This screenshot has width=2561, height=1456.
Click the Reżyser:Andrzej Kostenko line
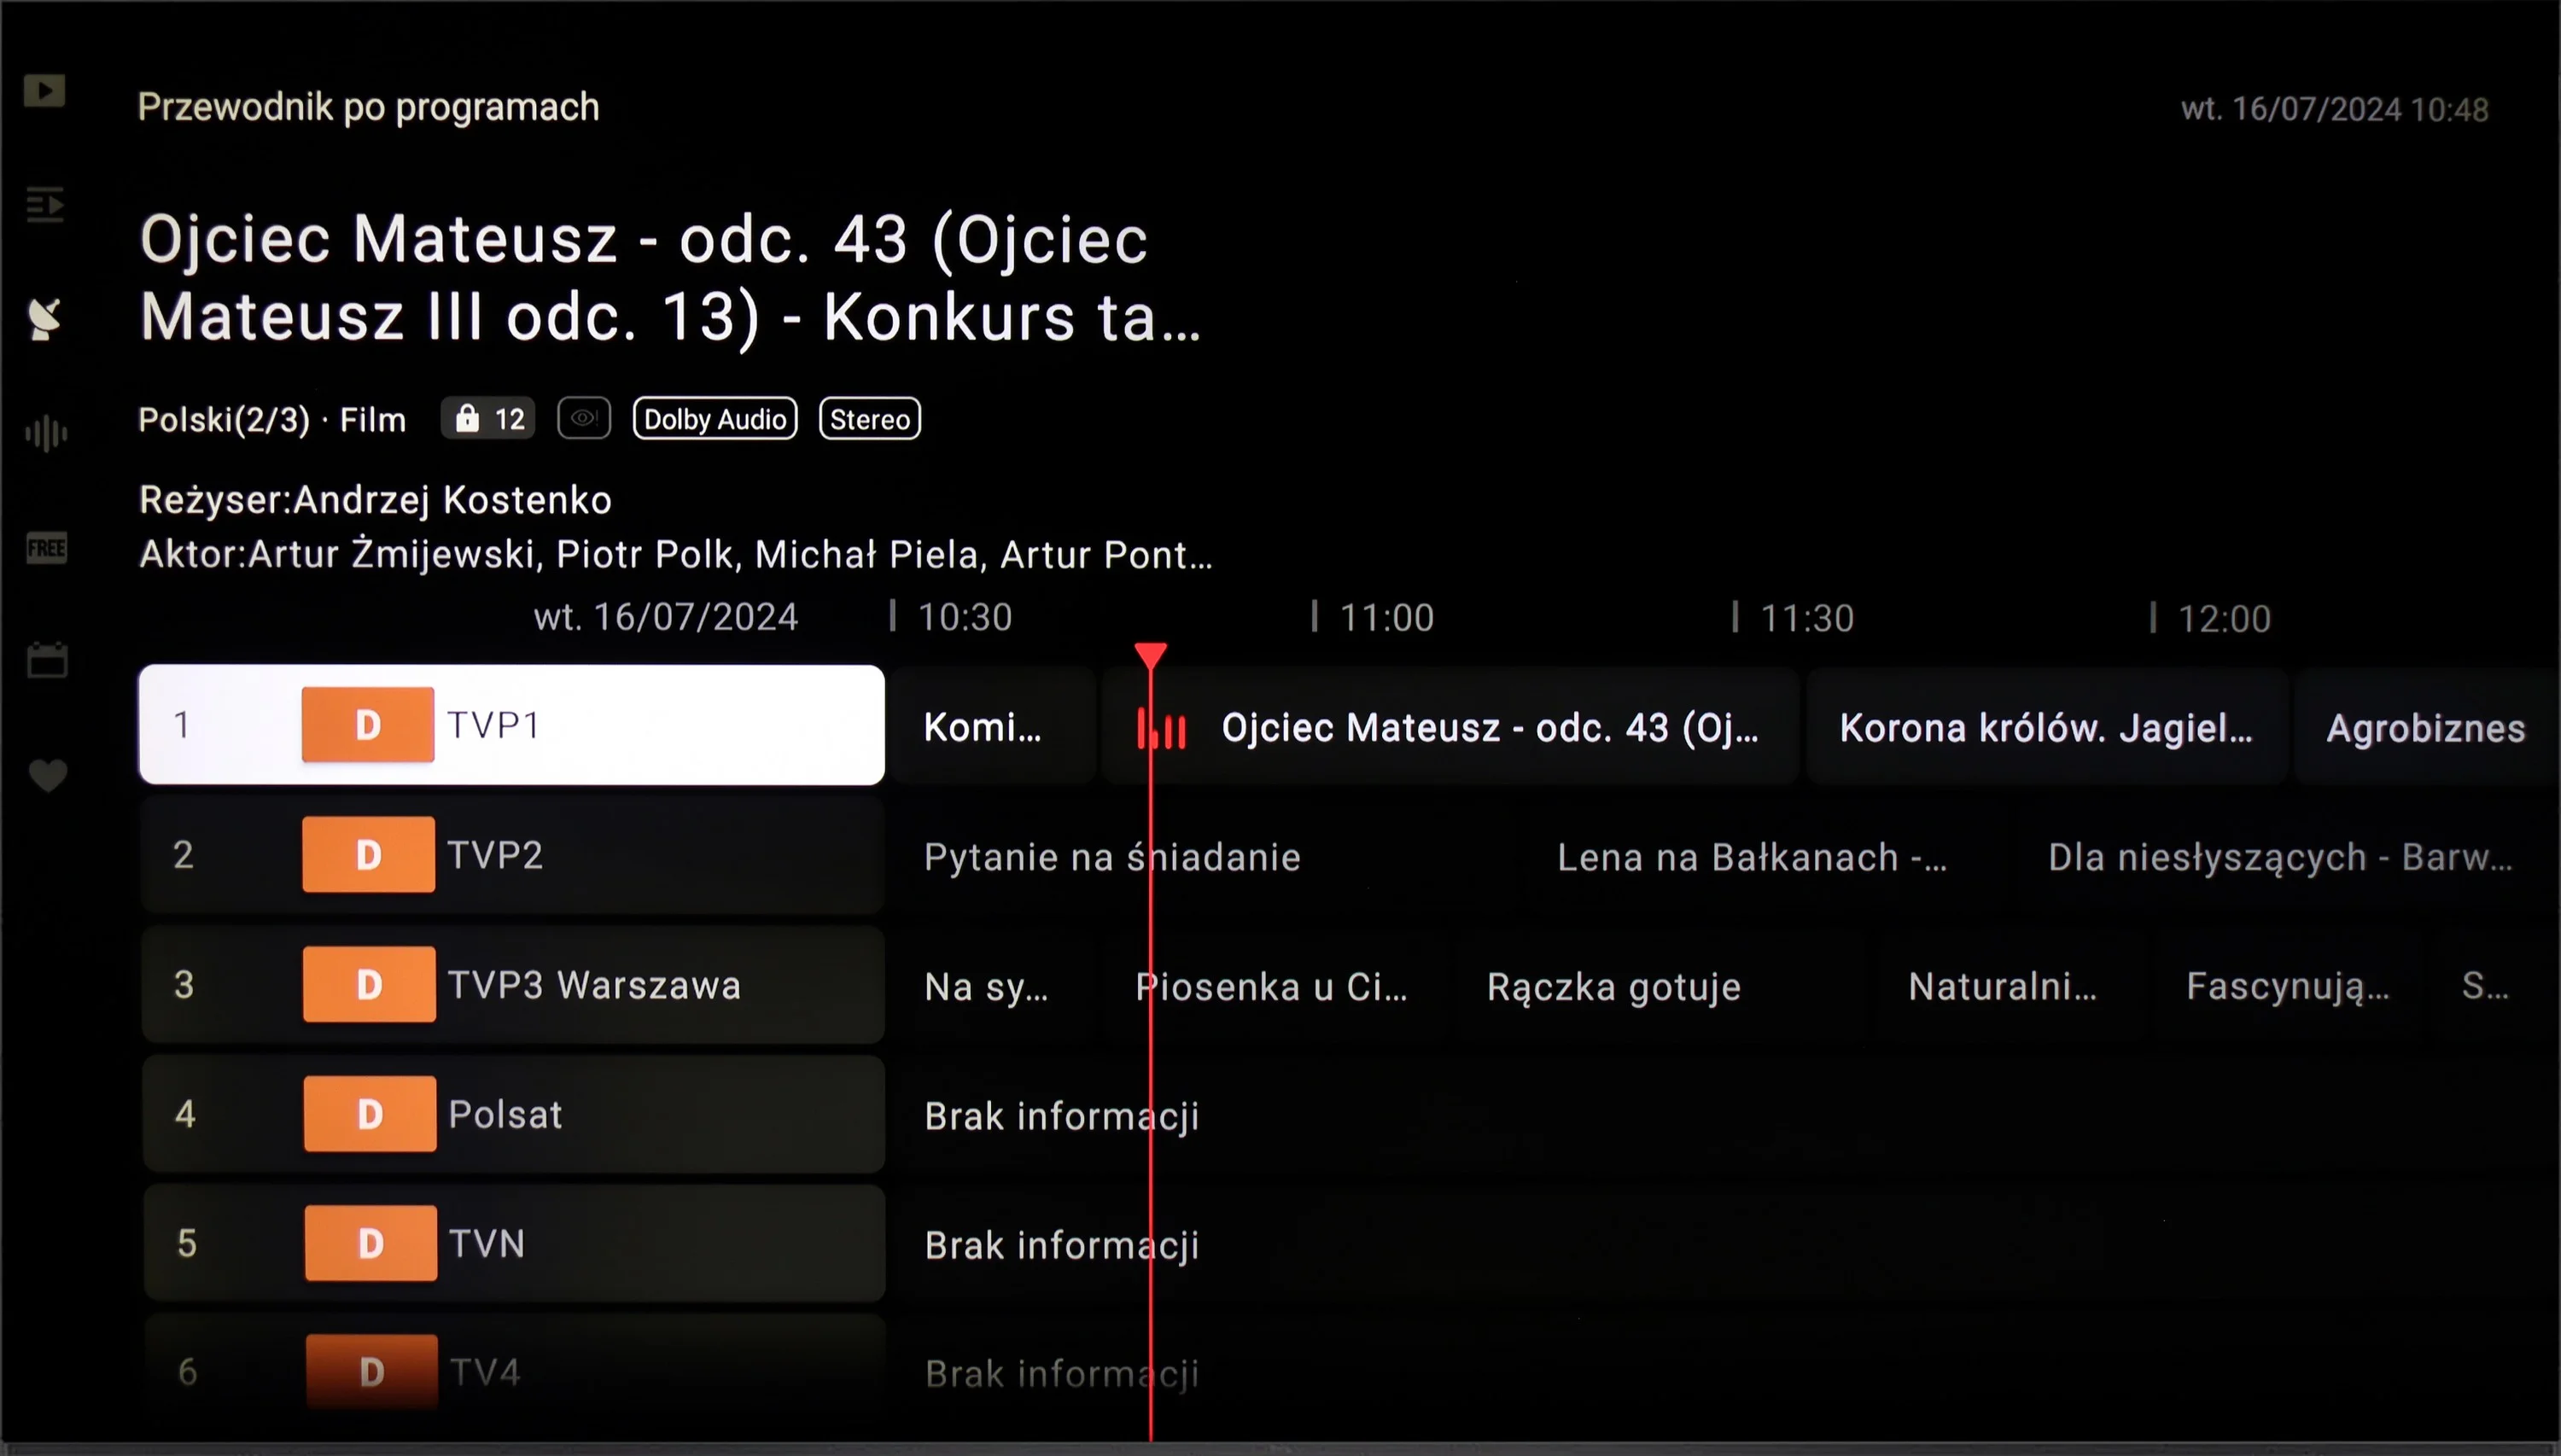tap(375, 500)
